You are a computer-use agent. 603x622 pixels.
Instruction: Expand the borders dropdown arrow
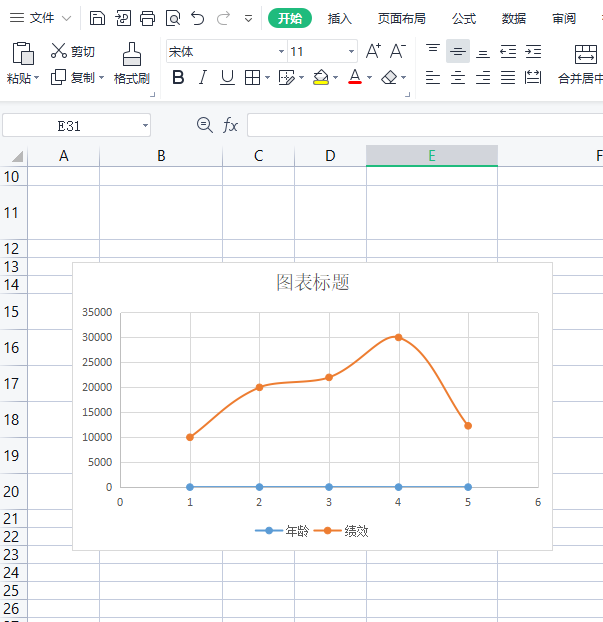(267, 77)
